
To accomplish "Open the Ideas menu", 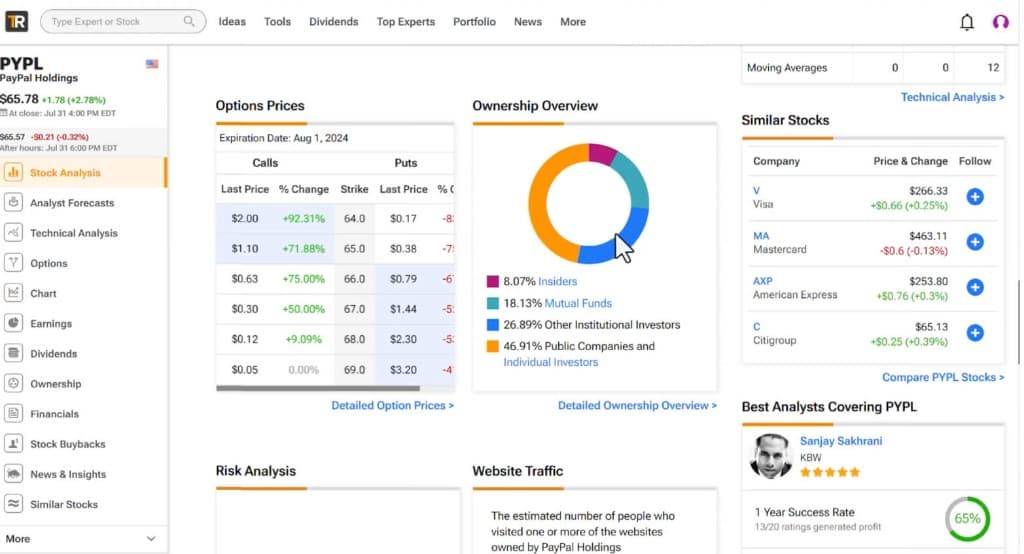I will click(x=232, y=22).
